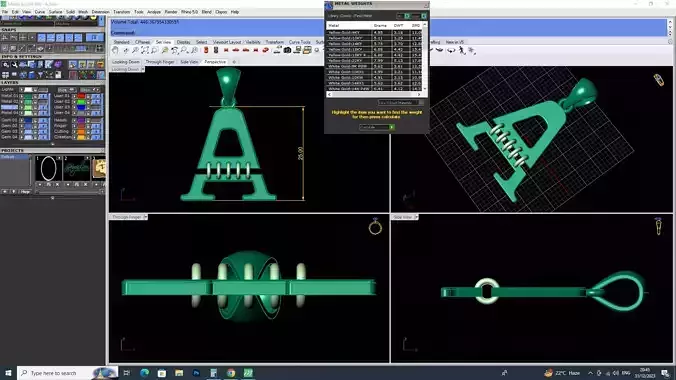
Task: Click the pendant icon in Side View viewport
Action: pos(658,226)
